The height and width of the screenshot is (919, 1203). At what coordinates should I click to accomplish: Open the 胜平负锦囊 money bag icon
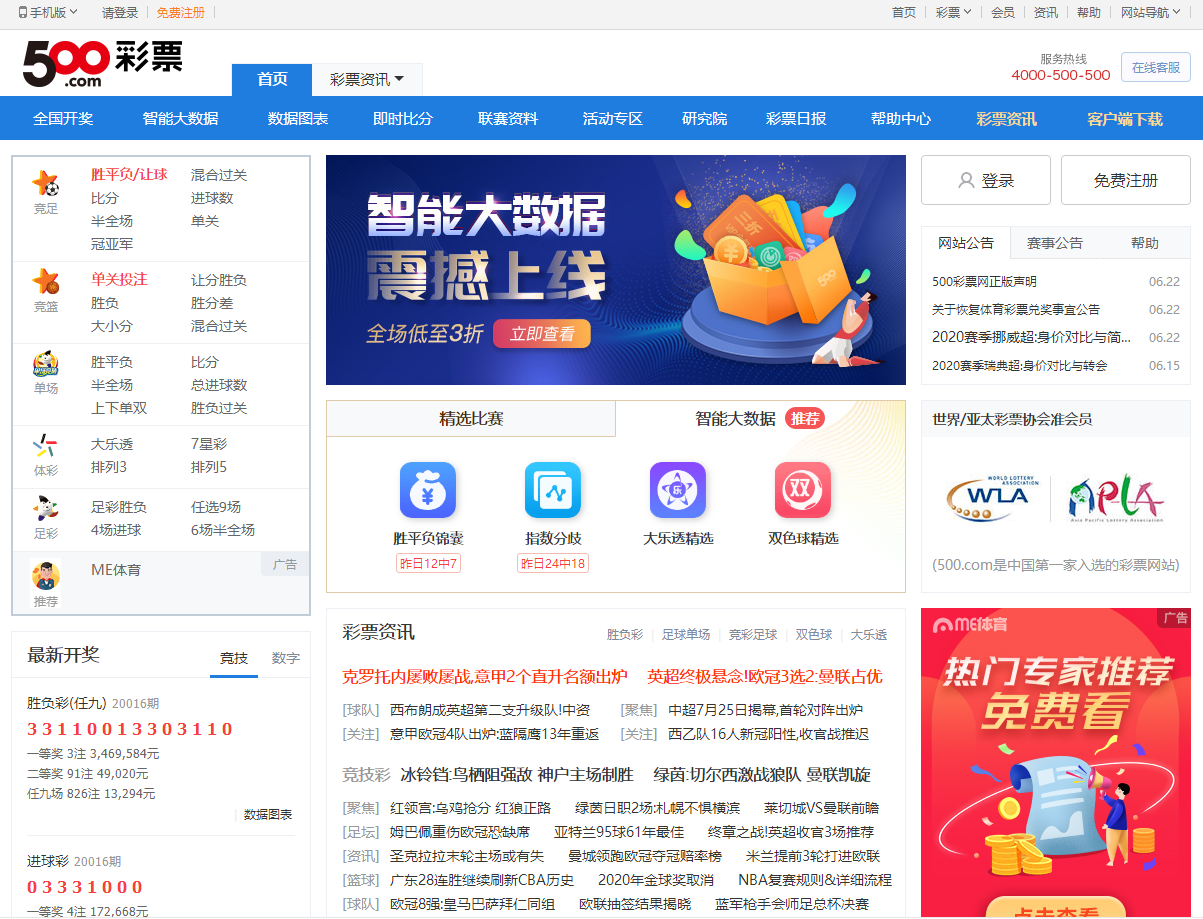[428, 490]
